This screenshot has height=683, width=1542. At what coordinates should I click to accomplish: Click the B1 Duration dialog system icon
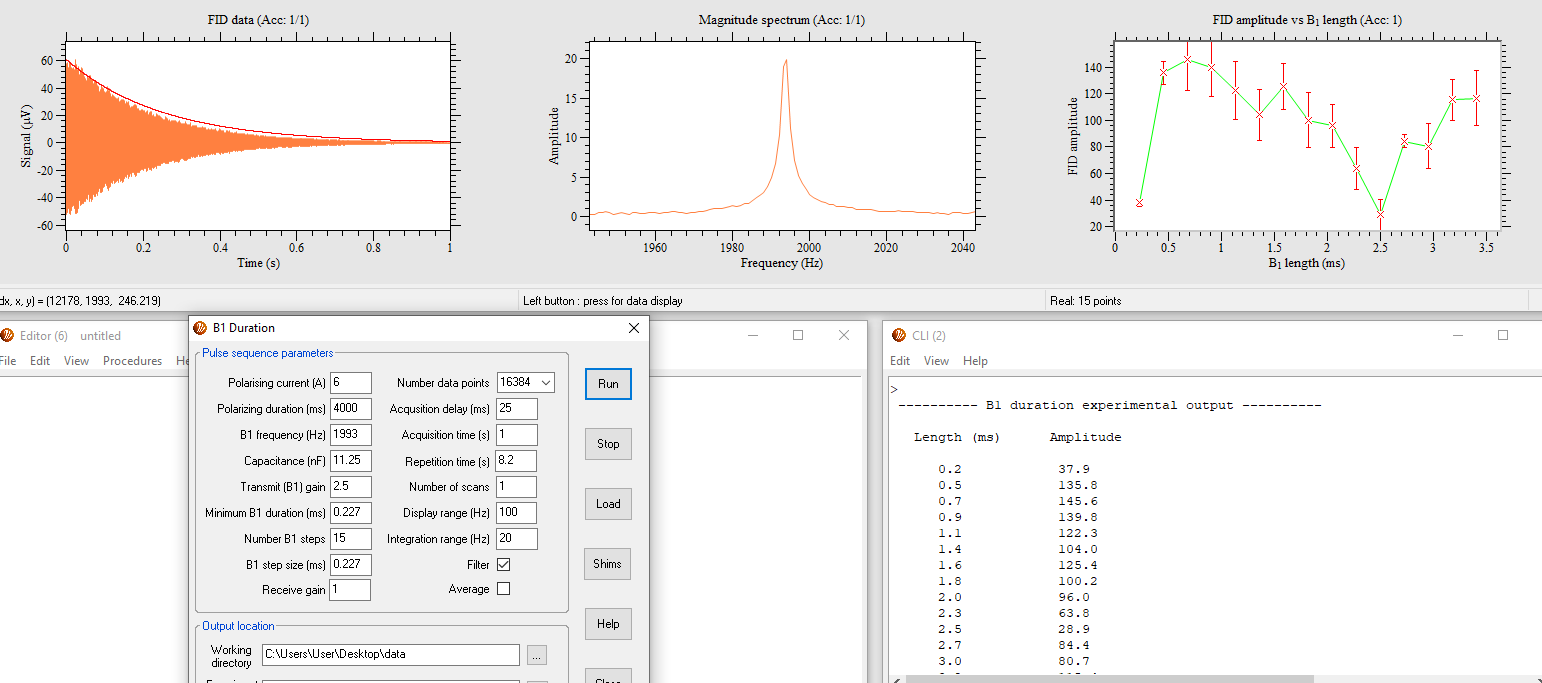click(200, 327)
